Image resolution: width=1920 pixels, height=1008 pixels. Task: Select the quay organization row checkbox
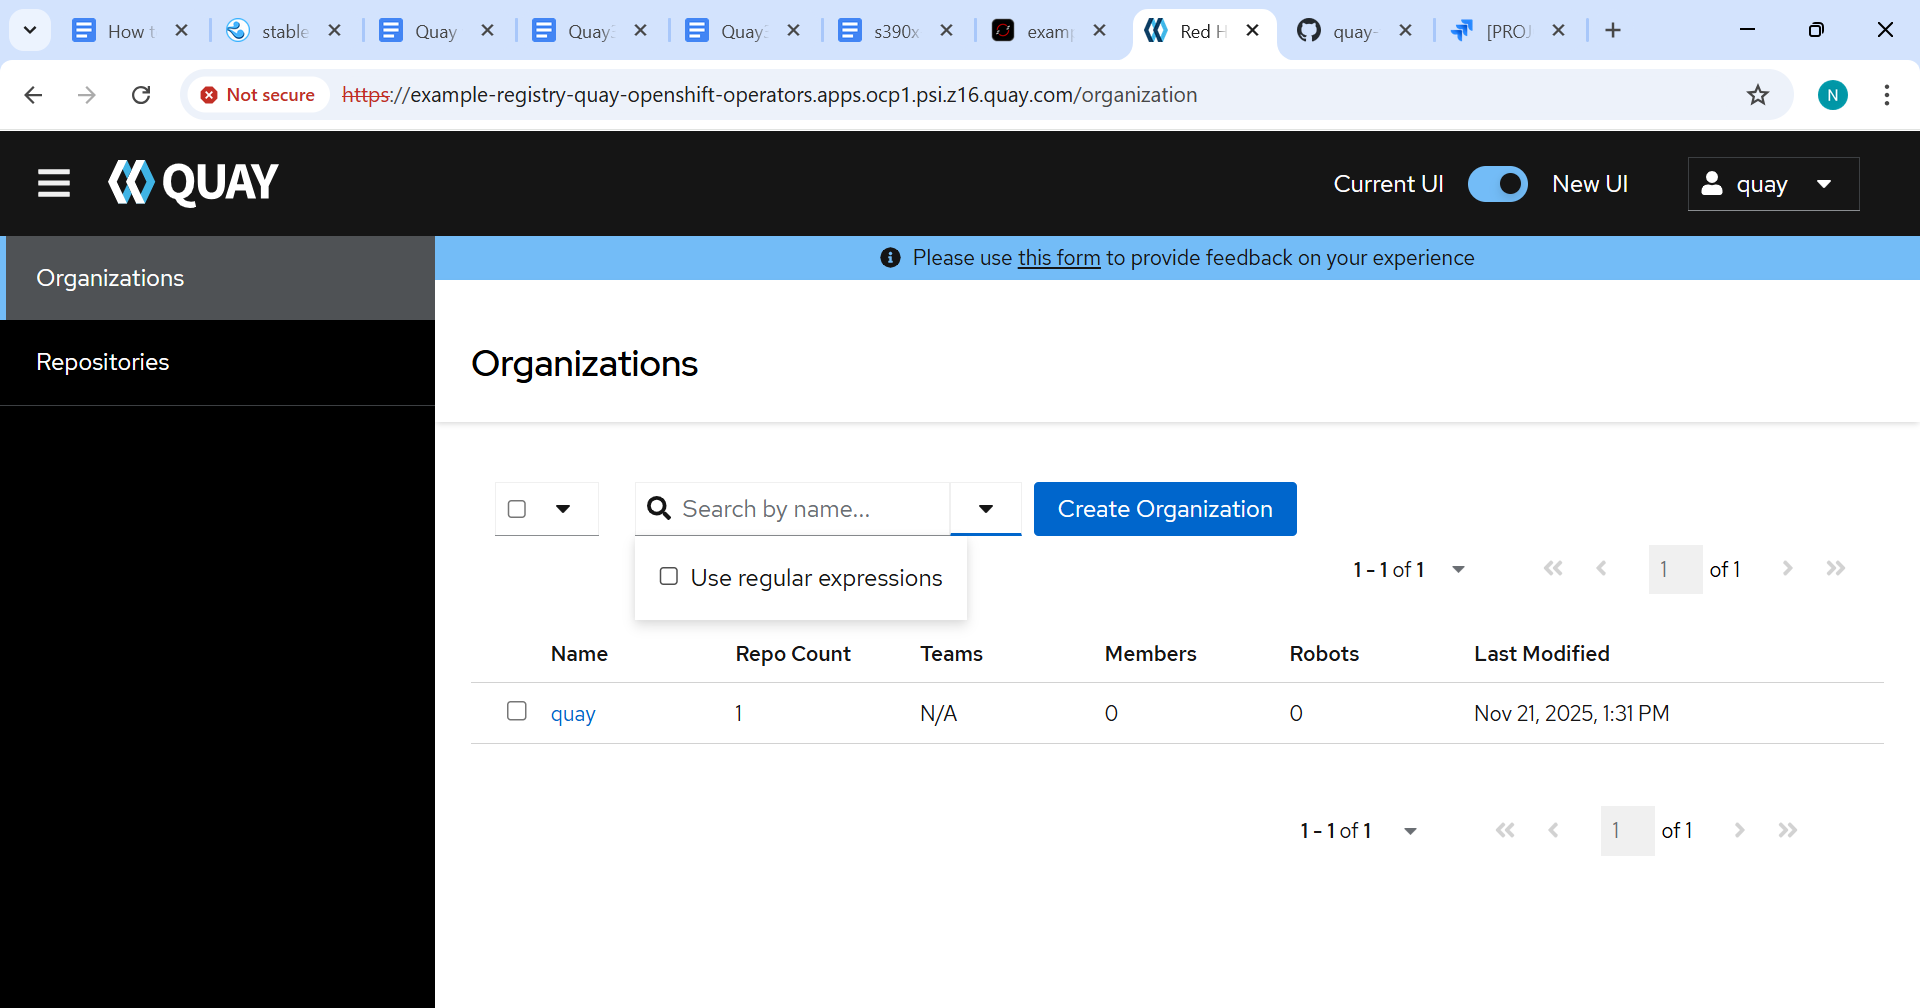[517, 711]
